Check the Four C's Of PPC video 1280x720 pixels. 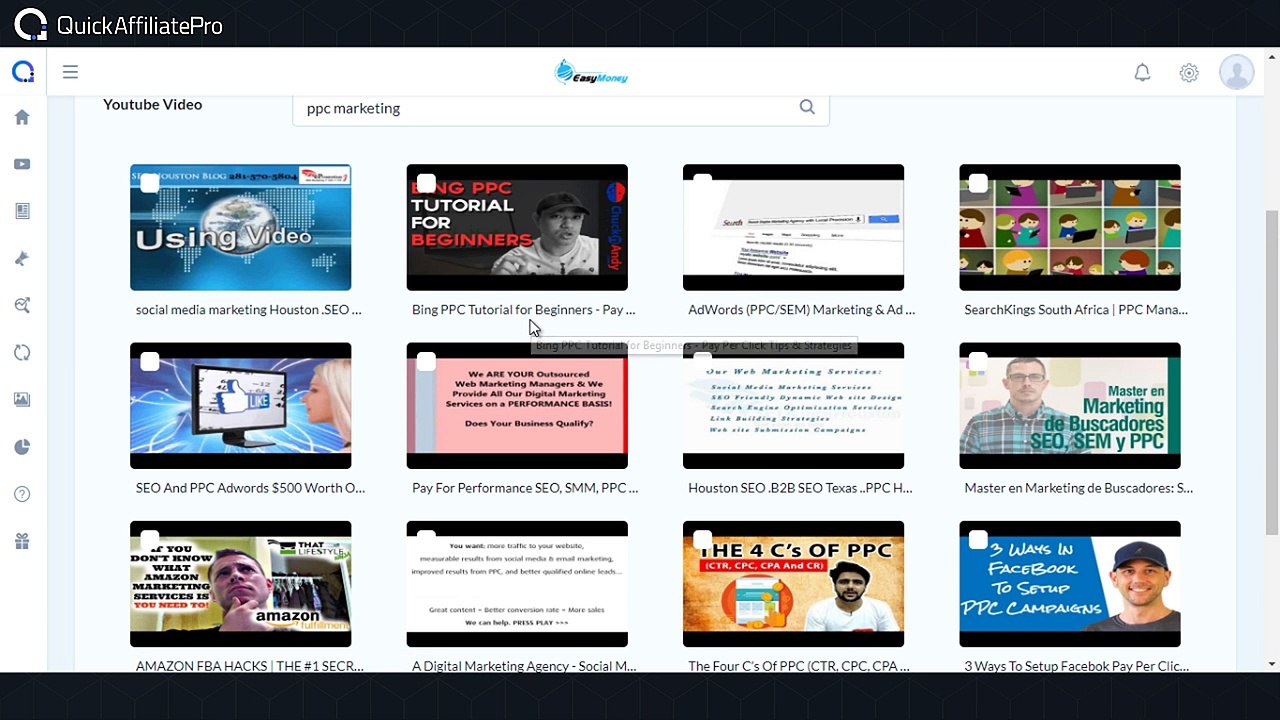point(702,539)
